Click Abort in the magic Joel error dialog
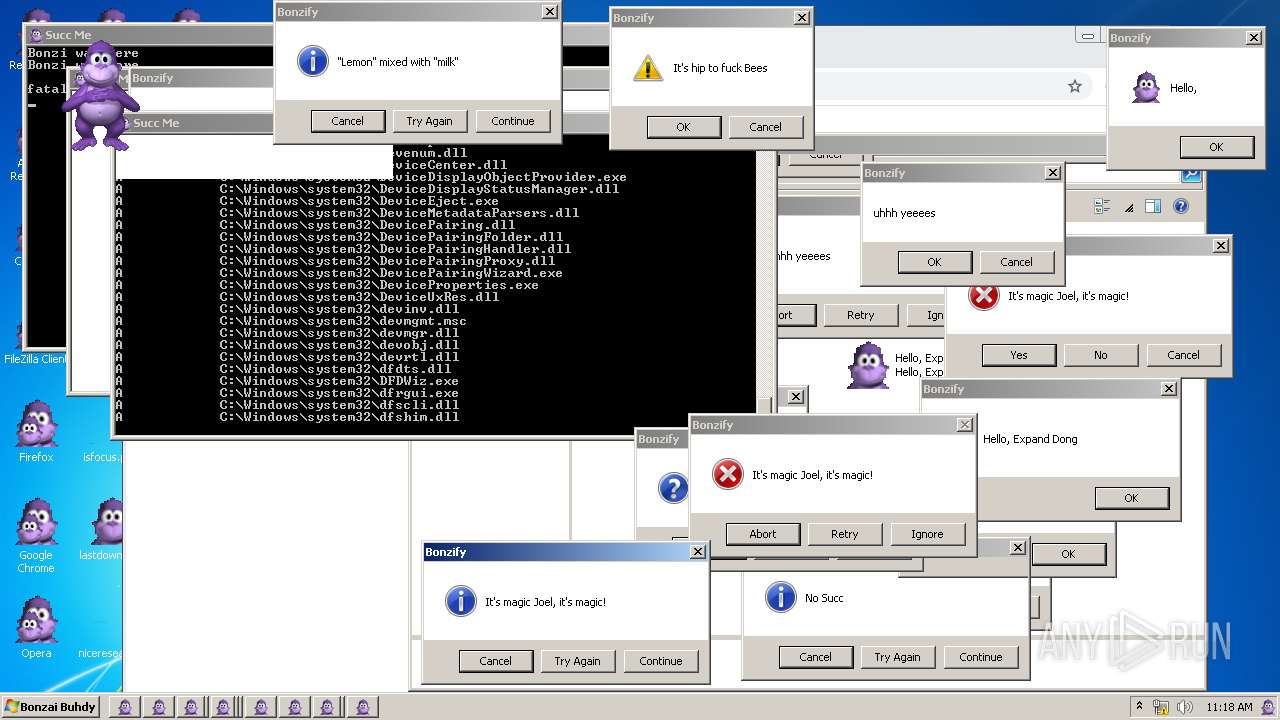This screenshot has height=720, width=1280. [763, 534]
